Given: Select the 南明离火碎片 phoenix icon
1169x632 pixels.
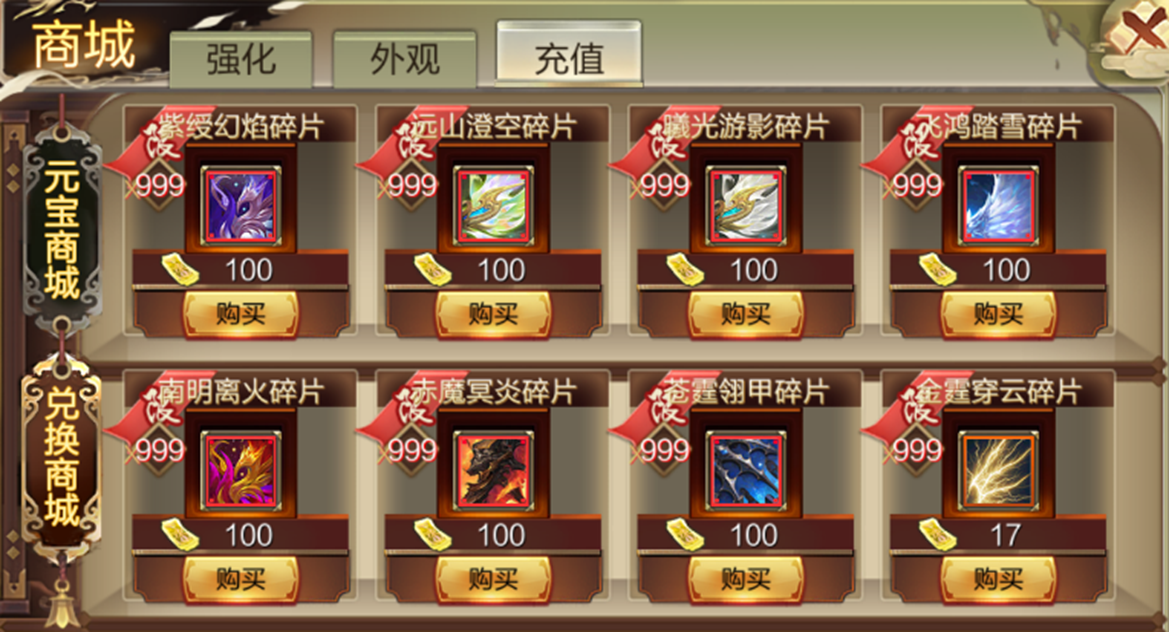Looking at the screenshot, I should click(241, 470).
